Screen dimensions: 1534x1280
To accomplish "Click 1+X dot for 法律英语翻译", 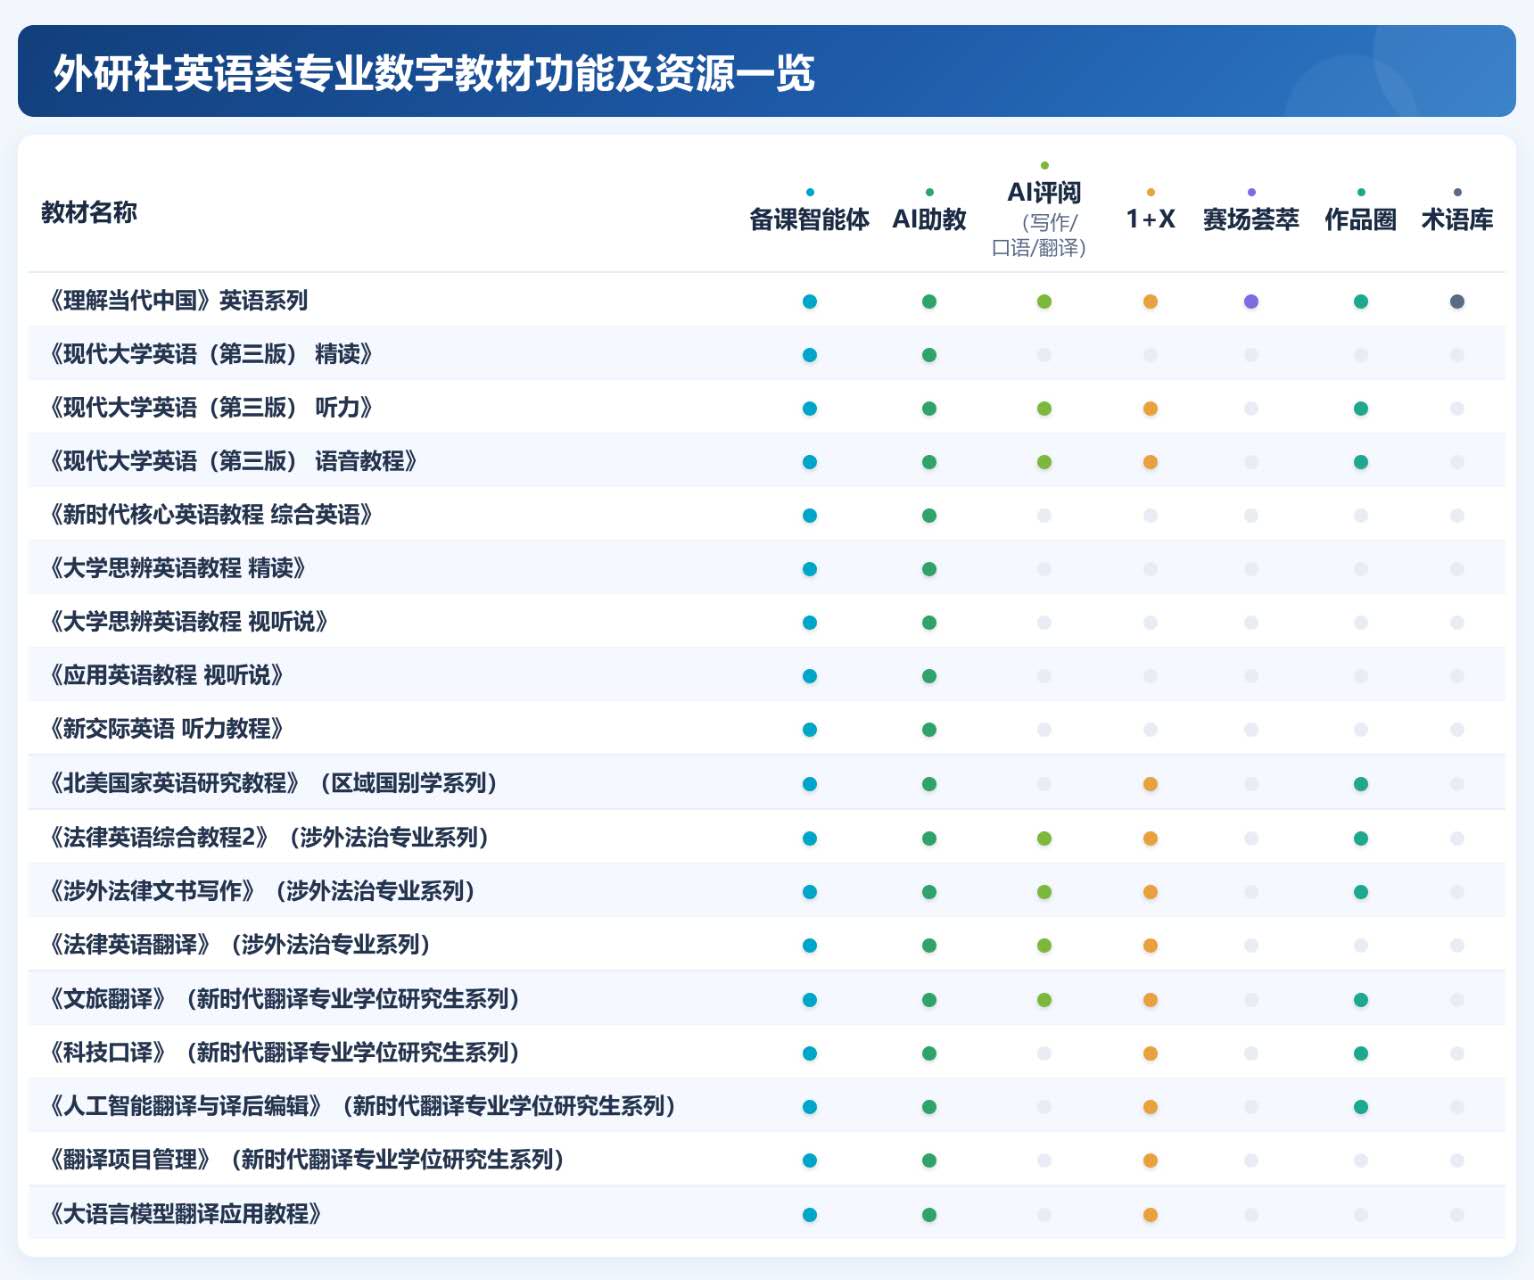I will pyautogui.click(x=1150, y=945).
